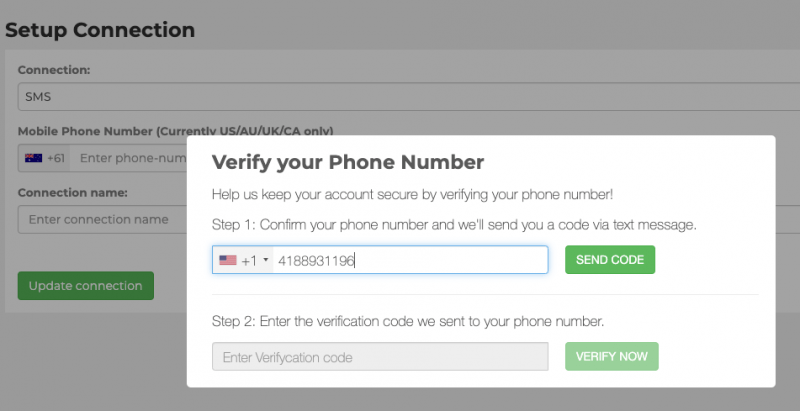
Task: Click the phone field containing 4188931196
Action: [410, 260]
